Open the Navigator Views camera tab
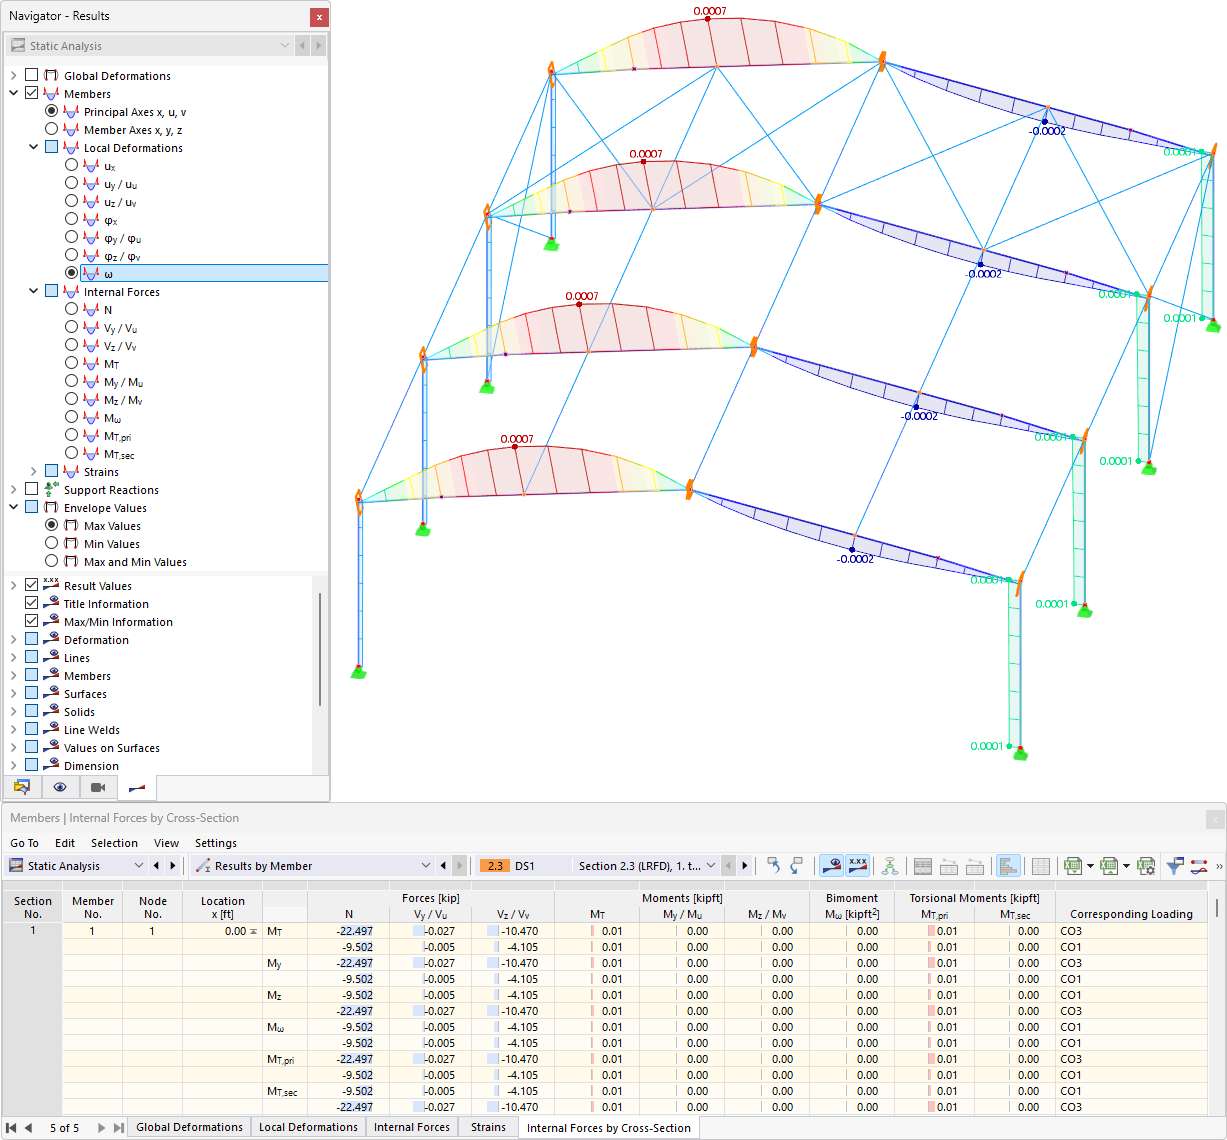This screenshot has width=1227, height=1140. 98,787
